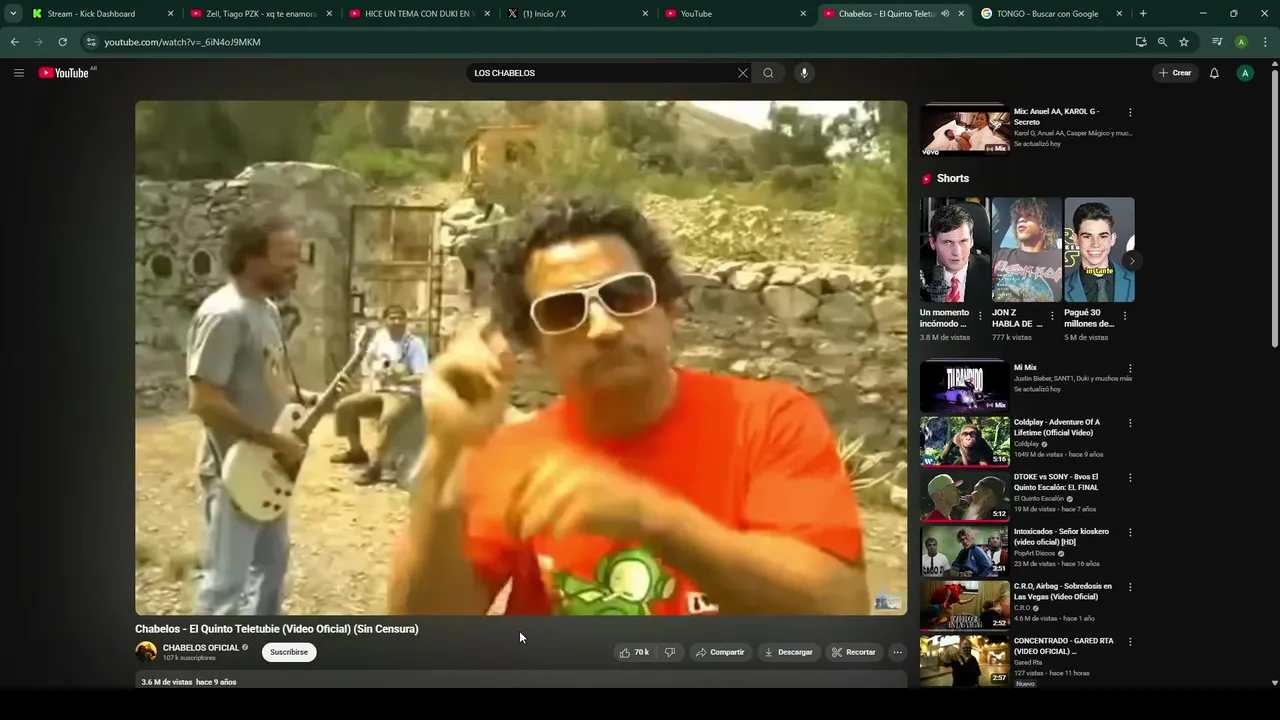Open options for the 'Pagué 30 millones' short
The height and width of the screenshot is (720, 1280).
[x=1124, y=316]
